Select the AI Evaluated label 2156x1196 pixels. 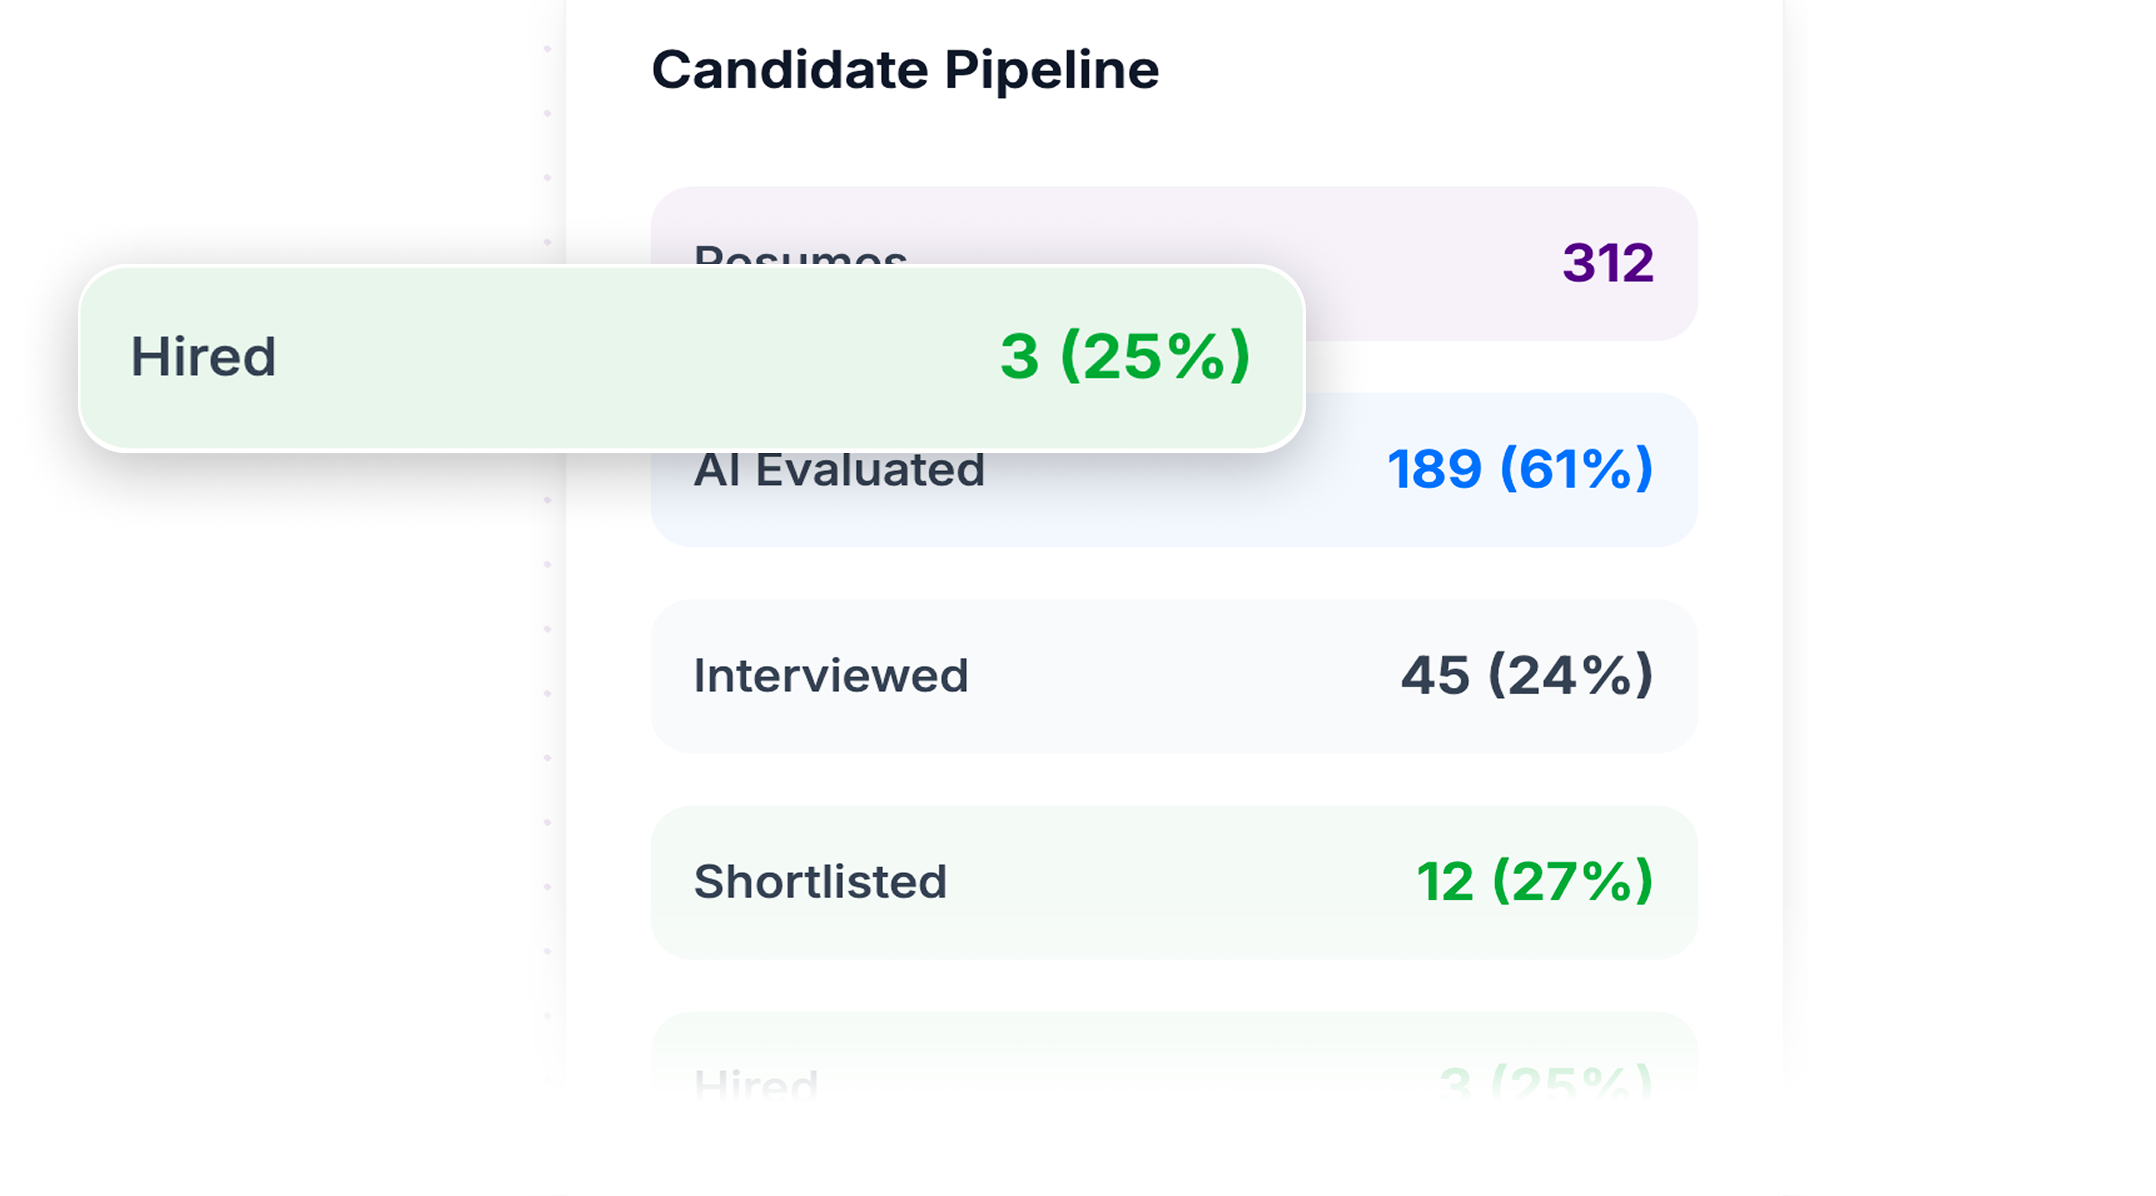839,471
